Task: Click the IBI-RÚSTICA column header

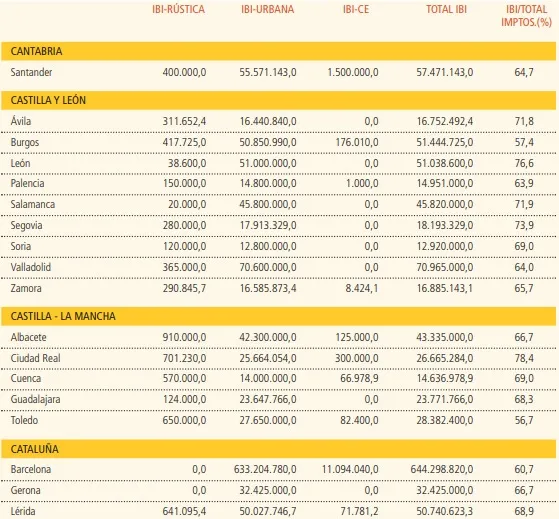Action: click(178, 9)
